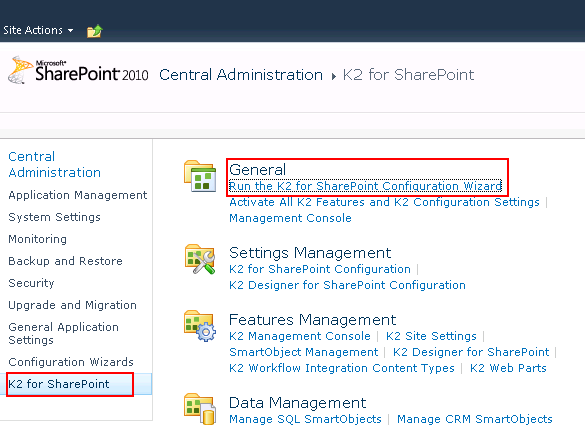Open K2 Web Parts link
Screen dimensions: 585x439
(508, 368)
